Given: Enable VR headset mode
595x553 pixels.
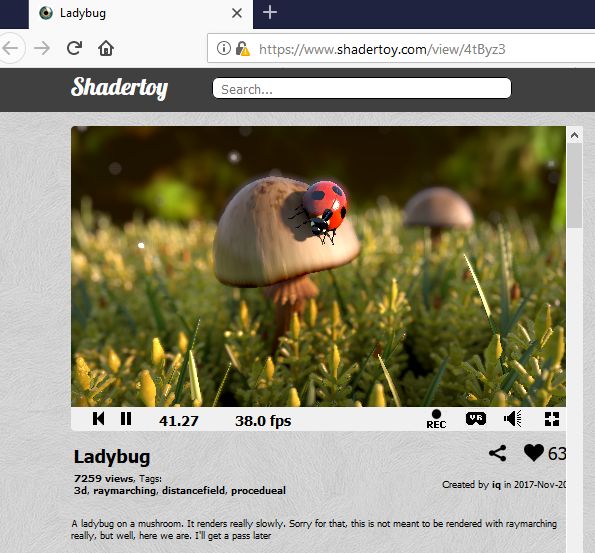Looking at the screenshot, I should click(476, 419).
